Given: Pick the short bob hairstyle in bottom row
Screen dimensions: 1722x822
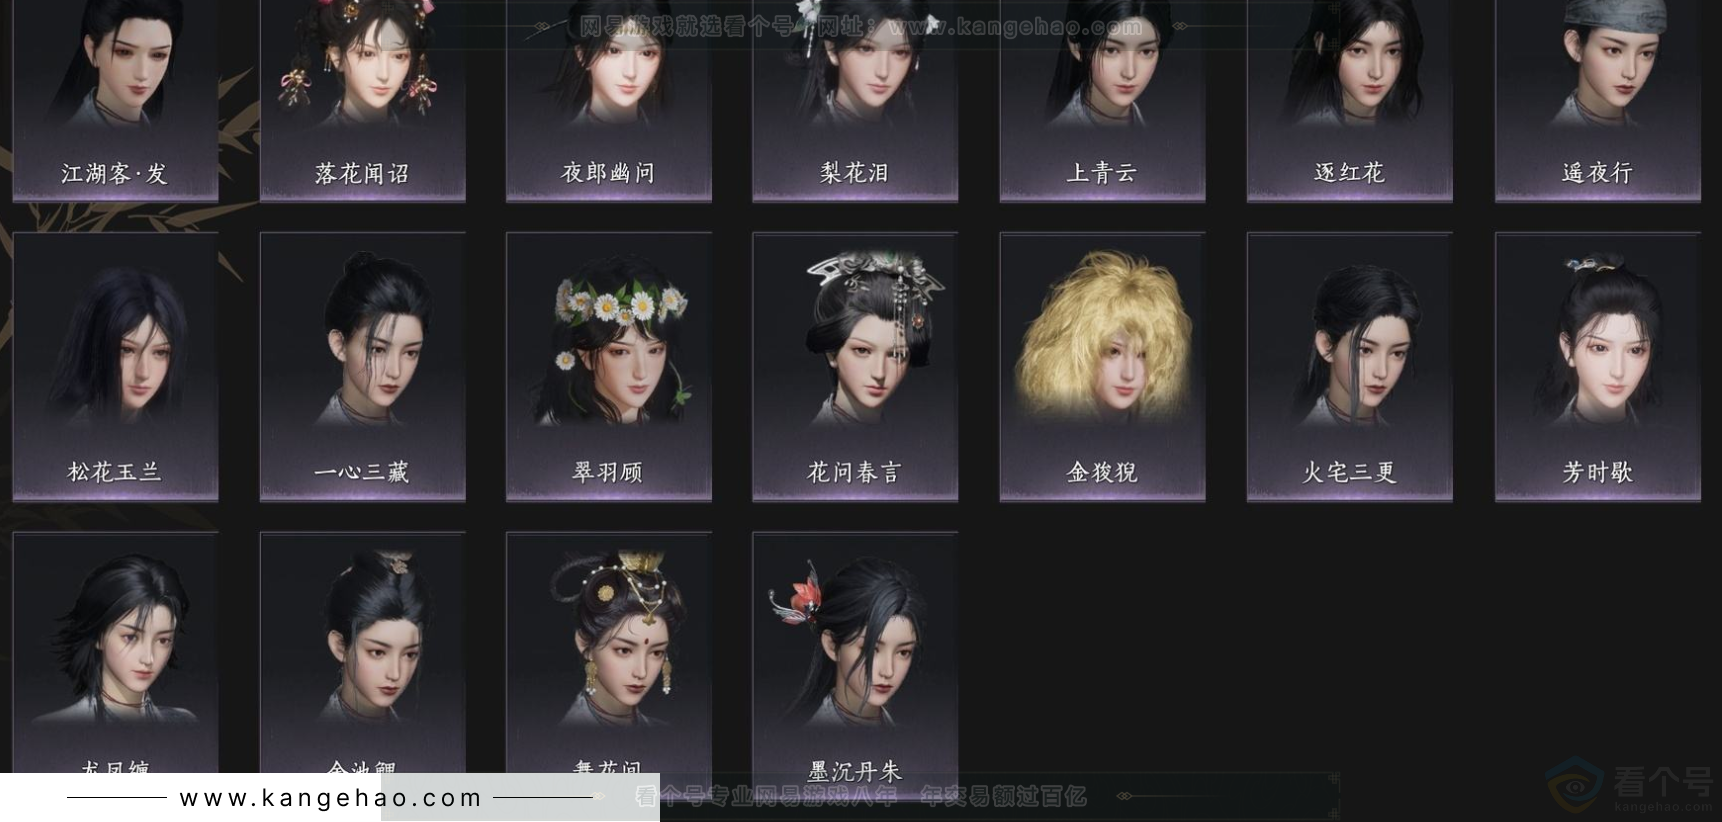Looking at the screenshot, I should click(115, 652).
